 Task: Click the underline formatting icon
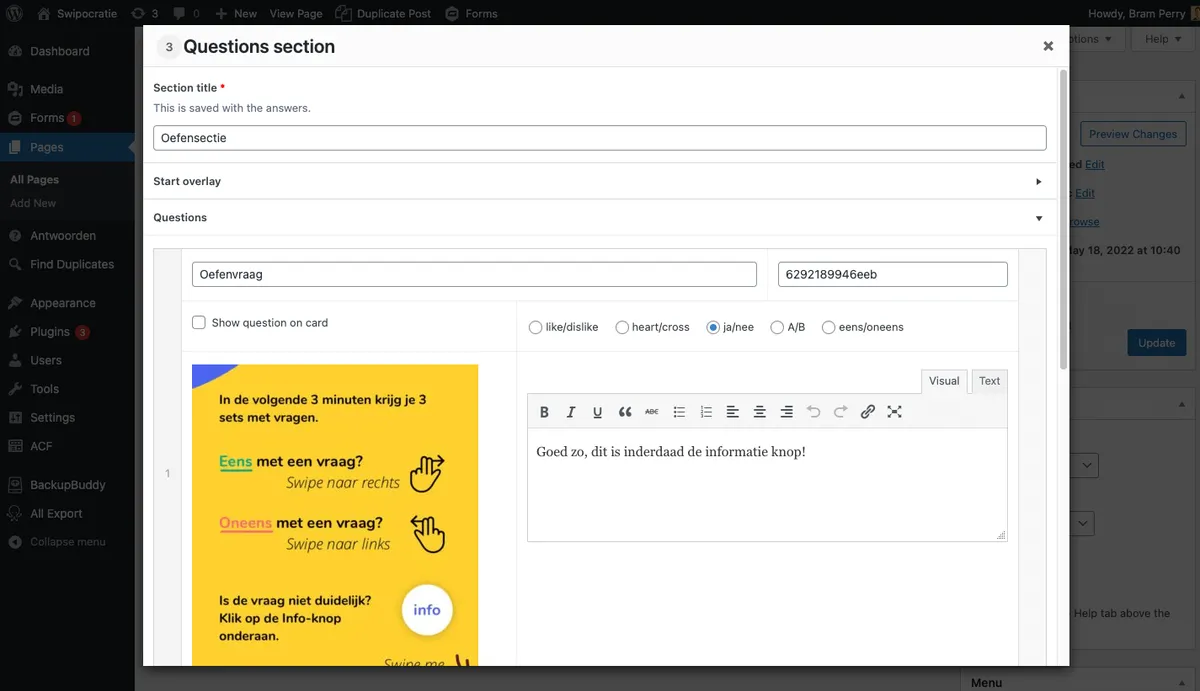click(x=597, y=412)
